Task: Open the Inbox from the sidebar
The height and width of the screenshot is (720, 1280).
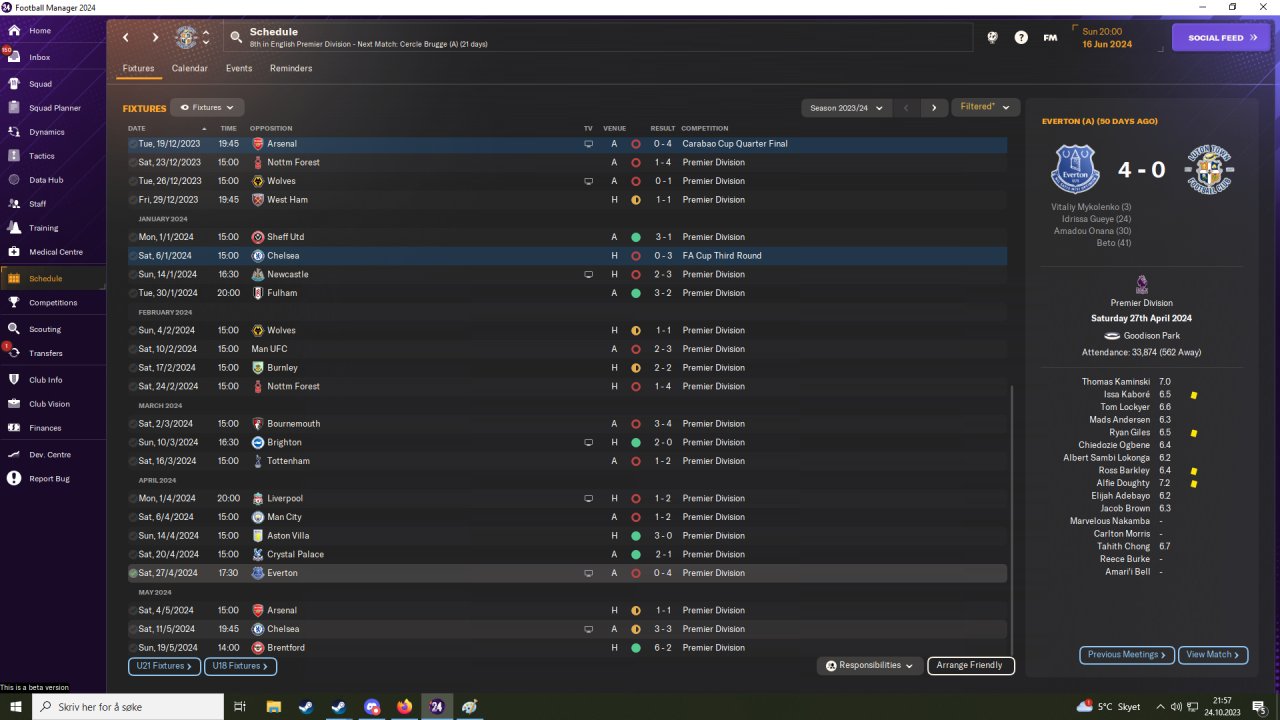Action: (40, 57)
